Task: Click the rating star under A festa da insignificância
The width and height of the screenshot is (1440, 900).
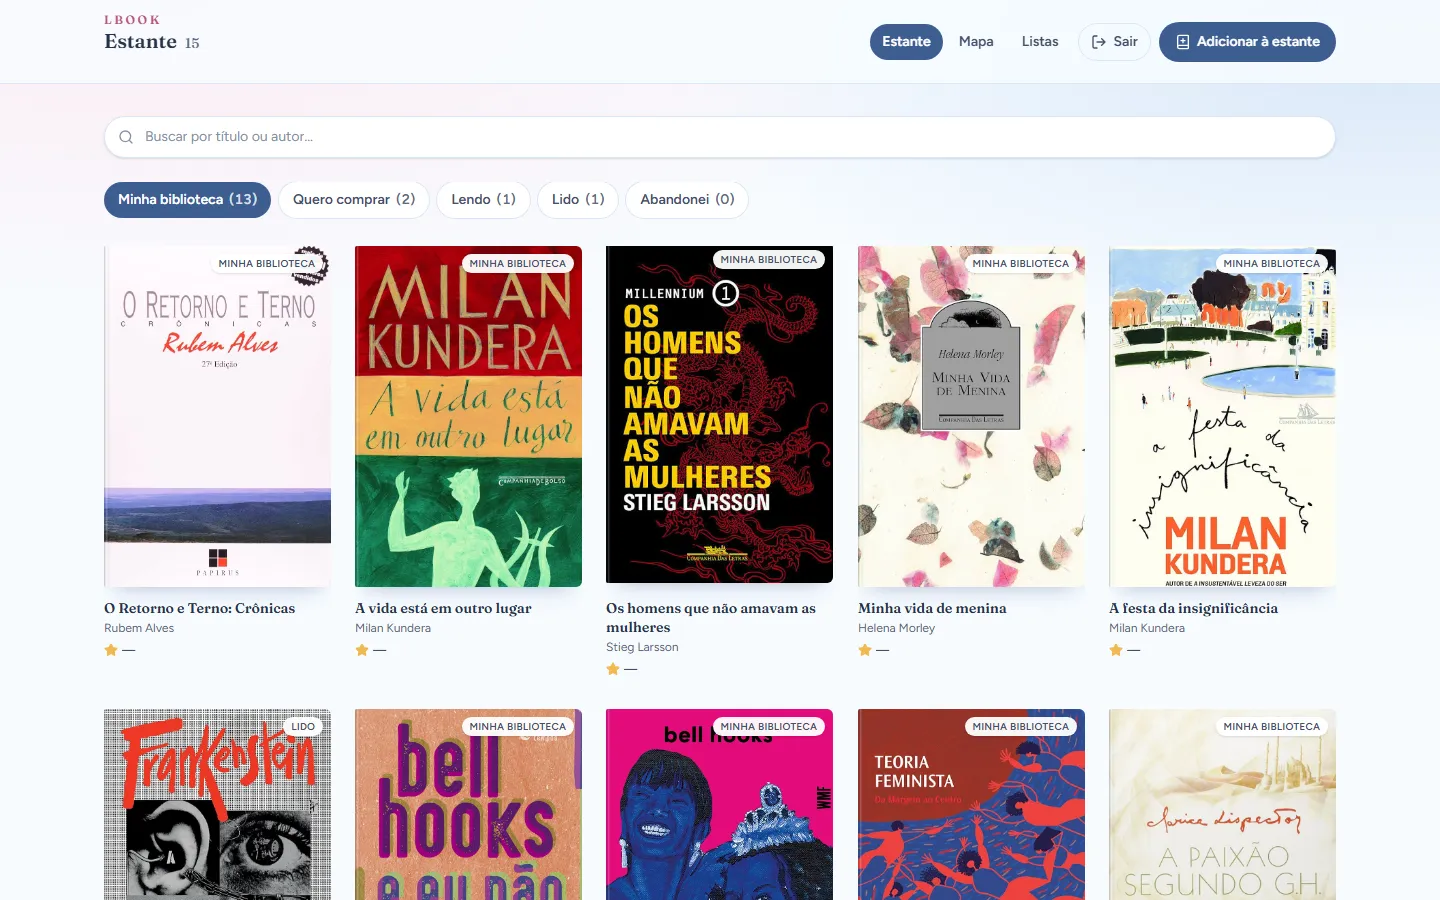Action: click(1116, 650)
